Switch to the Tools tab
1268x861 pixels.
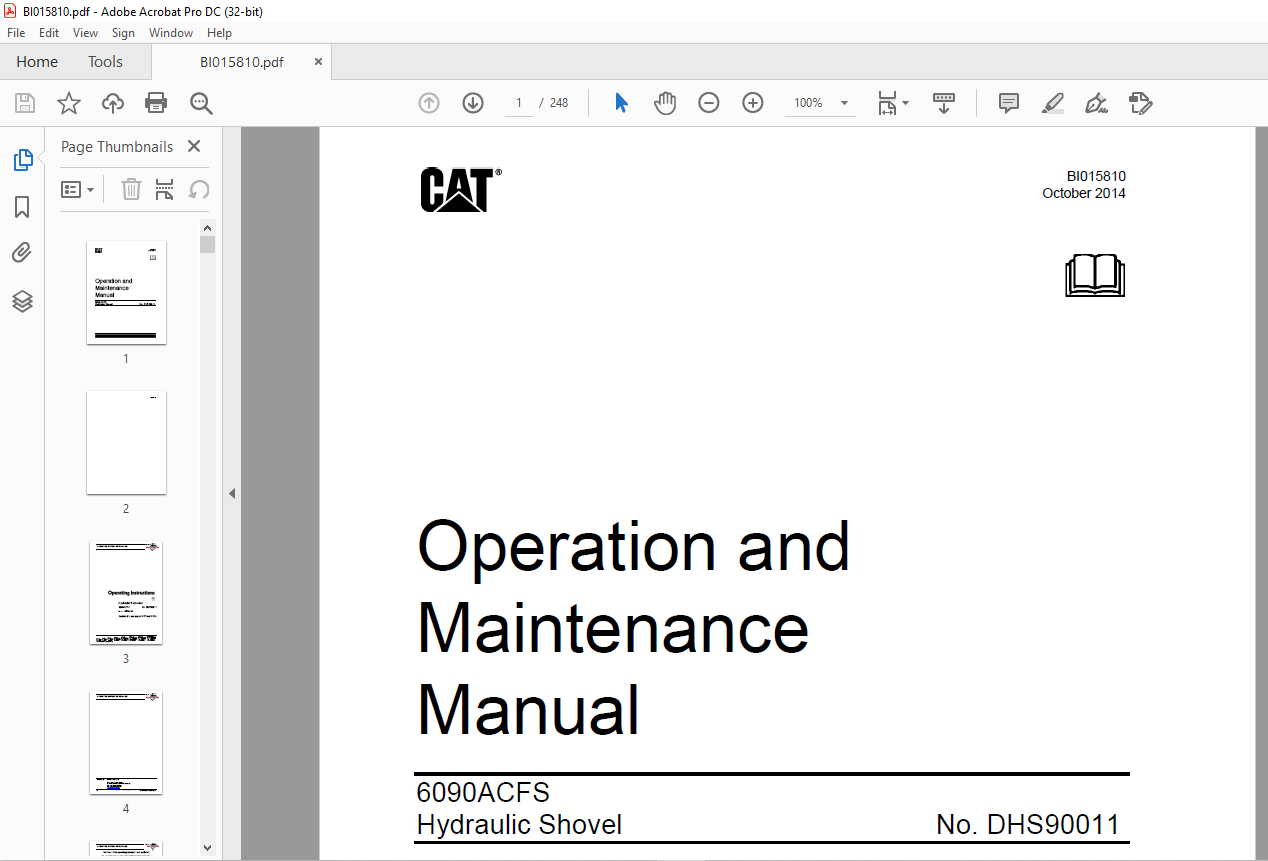105,62
